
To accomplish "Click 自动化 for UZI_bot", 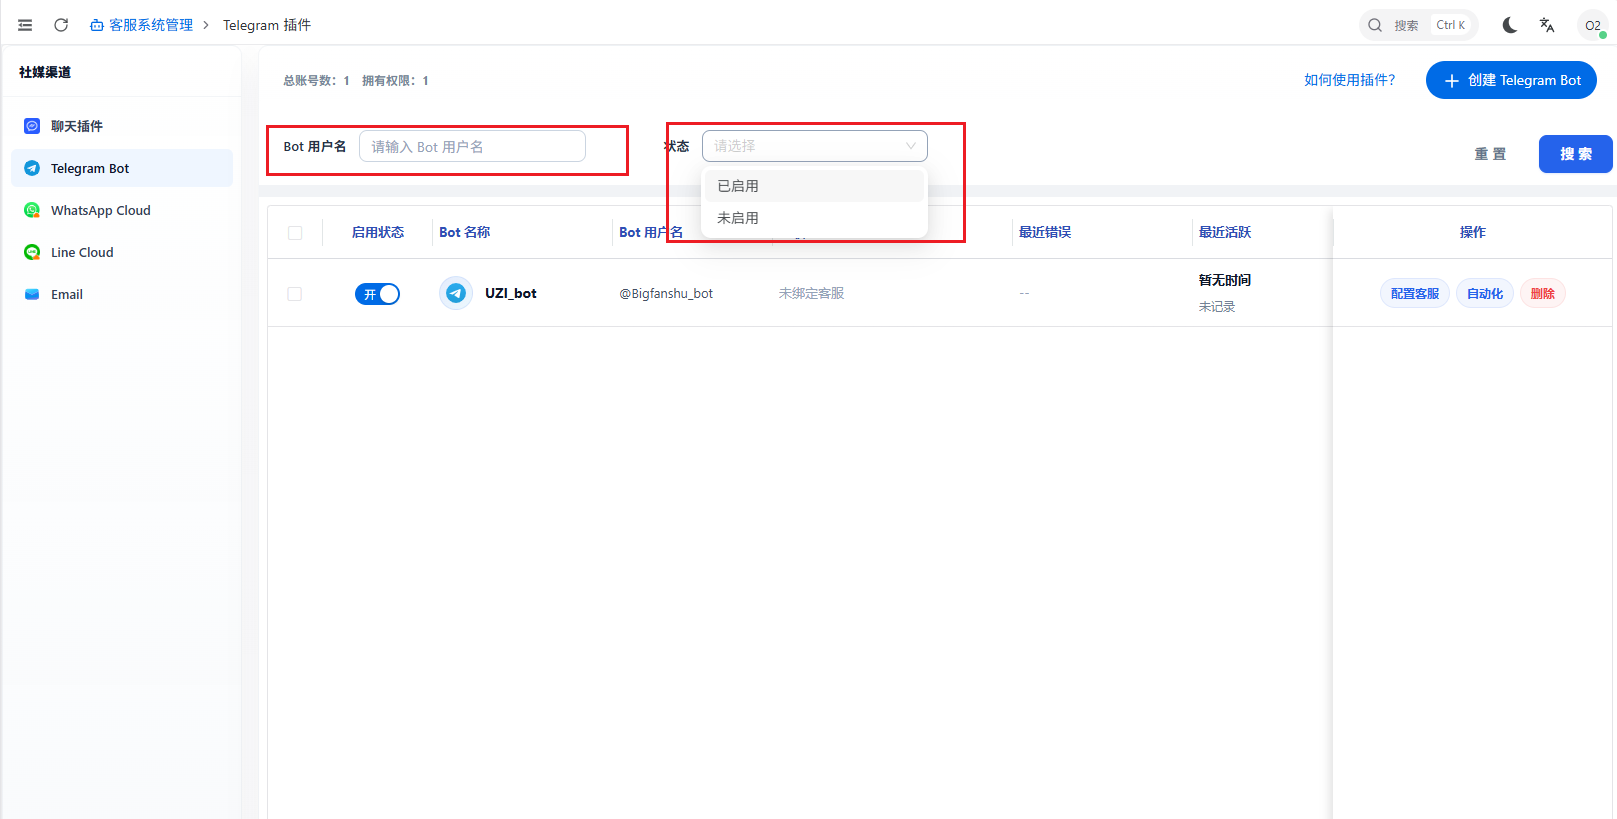I will 1485,293.
